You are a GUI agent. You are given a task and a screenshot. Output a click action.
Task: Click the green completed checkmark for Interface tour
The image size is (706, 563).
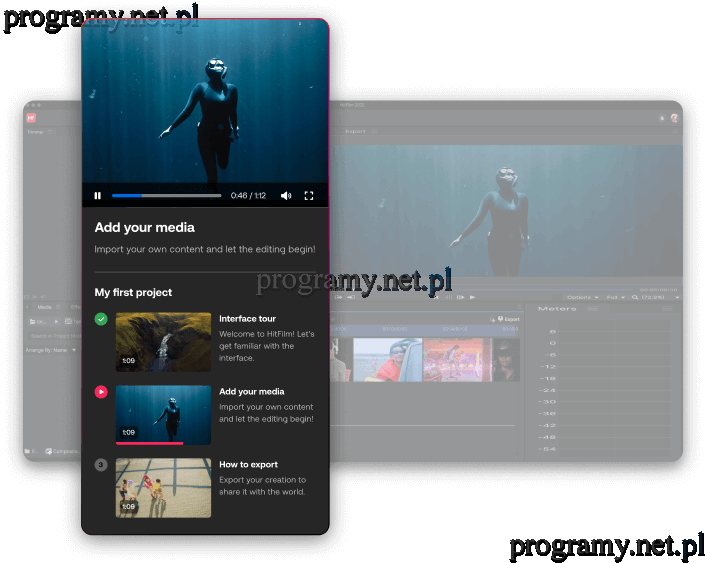pos(101,319)
